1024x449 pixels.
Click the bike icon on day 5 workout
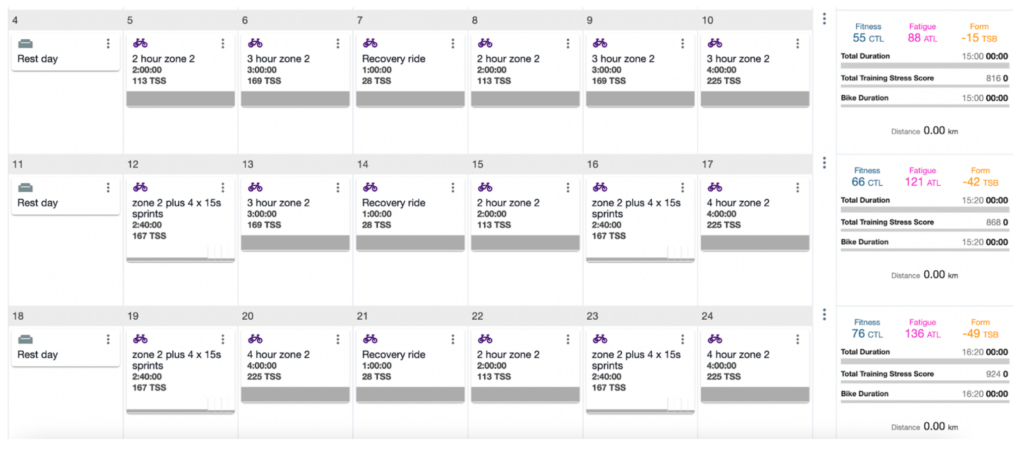point(140,44)
